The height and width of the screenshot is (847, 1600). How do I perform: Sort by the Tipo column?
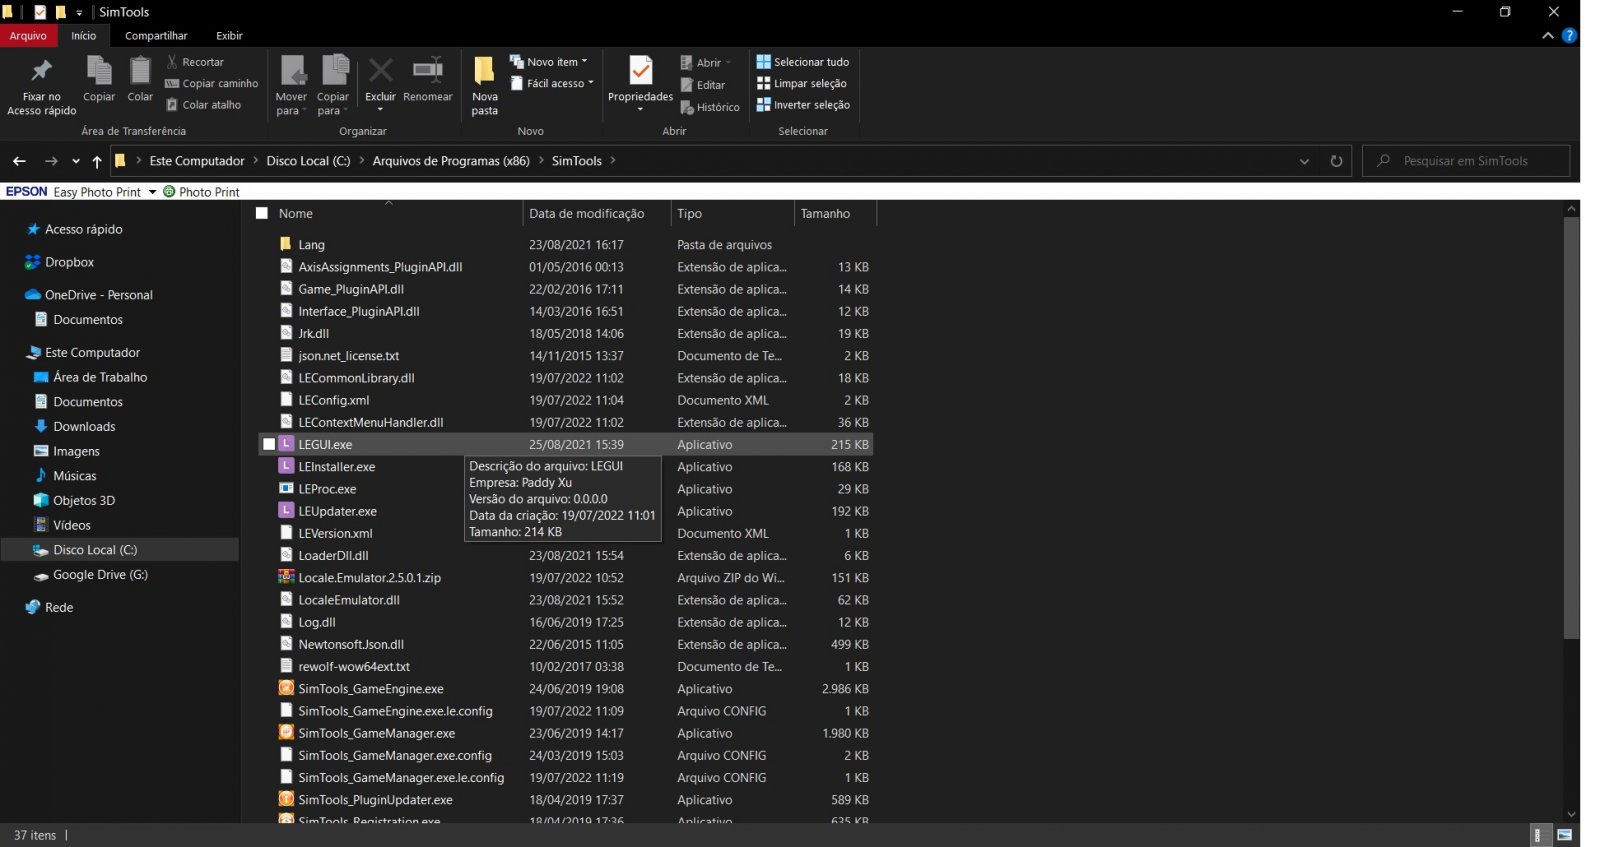(x=732, y=213)
